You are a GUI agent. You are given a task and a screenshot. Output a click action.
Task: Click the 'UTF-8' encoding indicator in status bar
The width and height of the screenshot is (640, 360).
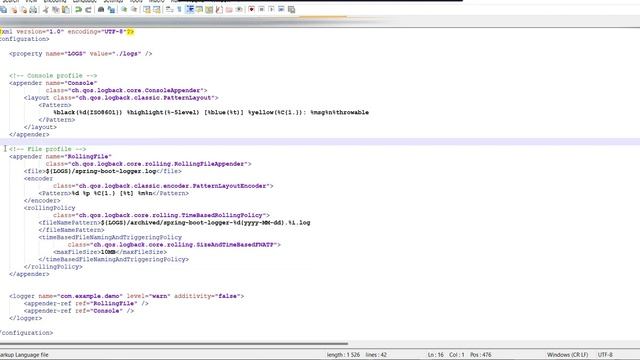[x=605, y=355]
